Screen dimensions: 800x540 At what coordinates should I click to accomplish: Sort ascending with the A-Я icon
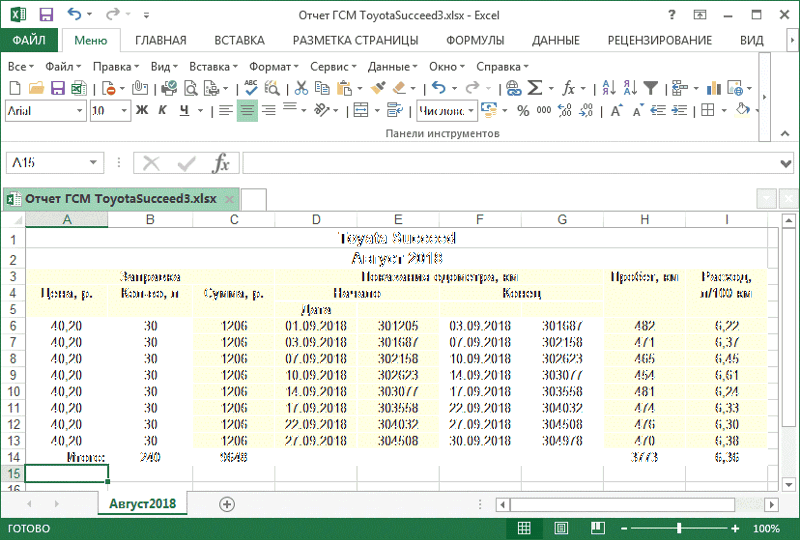pos(609,88)
